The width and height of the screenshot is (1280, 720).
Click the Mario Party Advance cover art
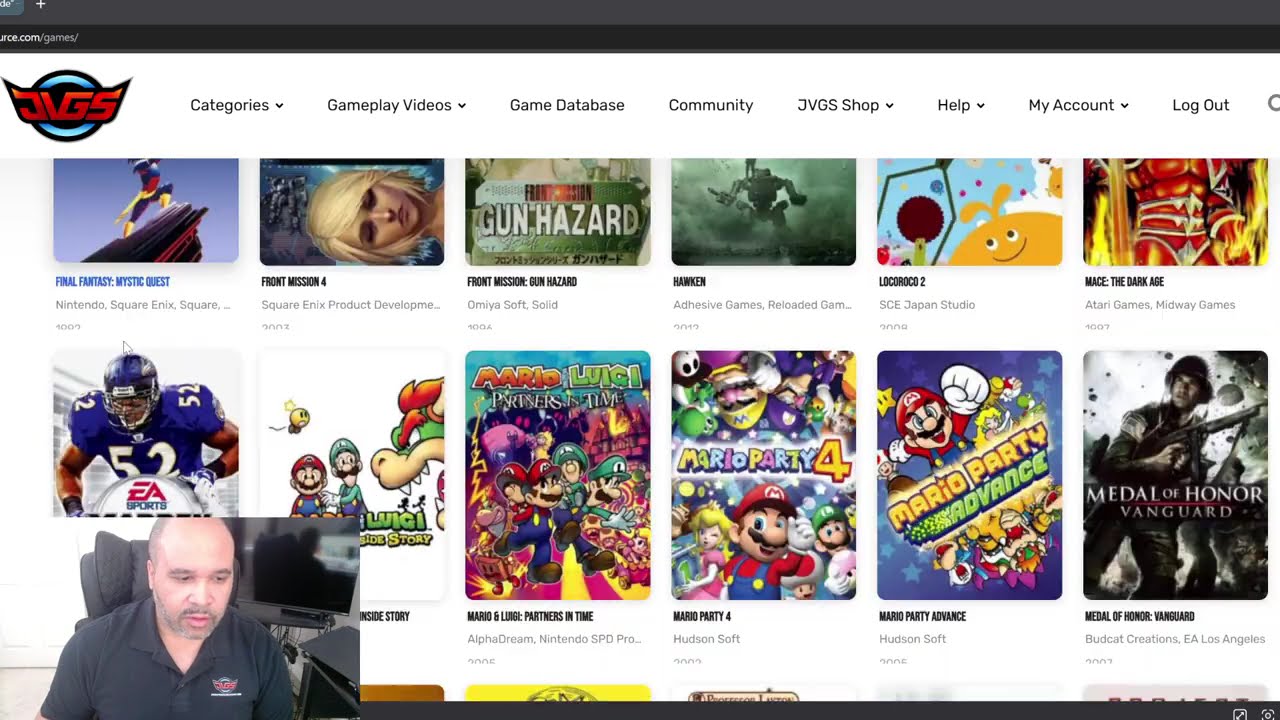coord(970,475)
